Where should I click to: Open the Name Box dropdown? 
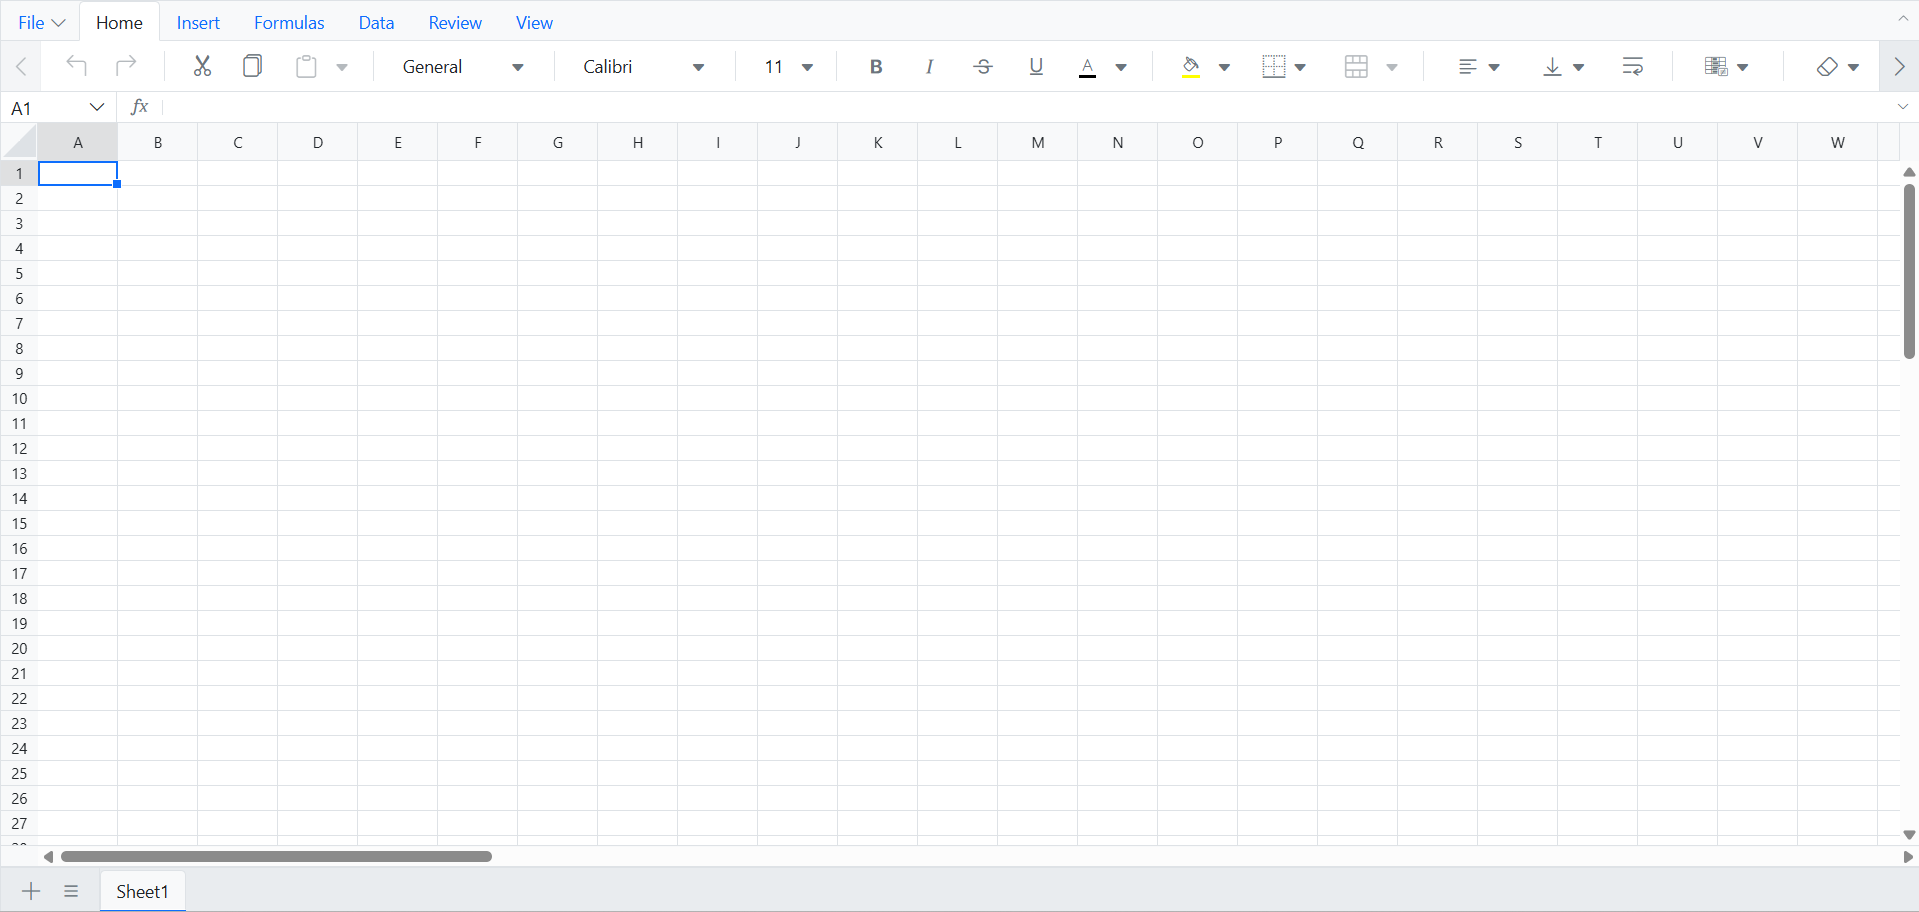point(97,107)
